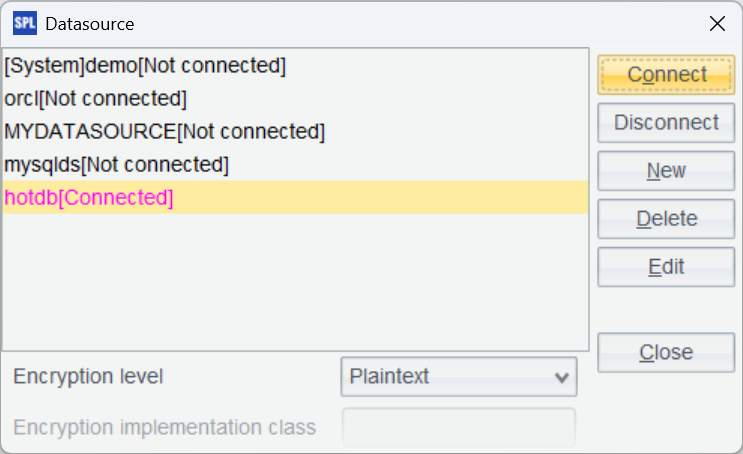Select the orcl datasource in the list
The image size is (743, 454).
pos(96,99)
